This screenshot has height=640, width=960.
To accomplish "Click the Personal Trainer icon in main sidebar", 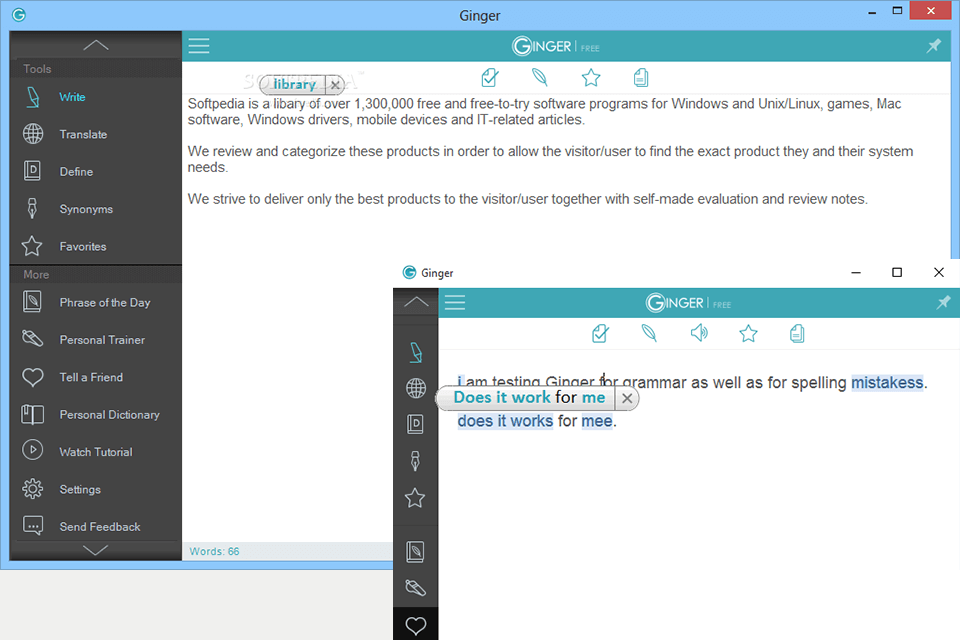I will click(32, 338).
